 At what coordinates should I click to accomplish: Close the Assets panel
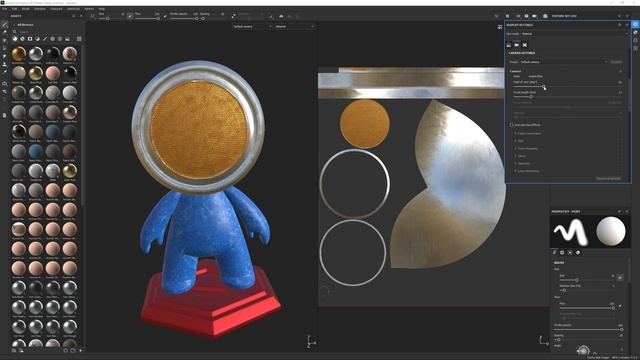(81, 16)
